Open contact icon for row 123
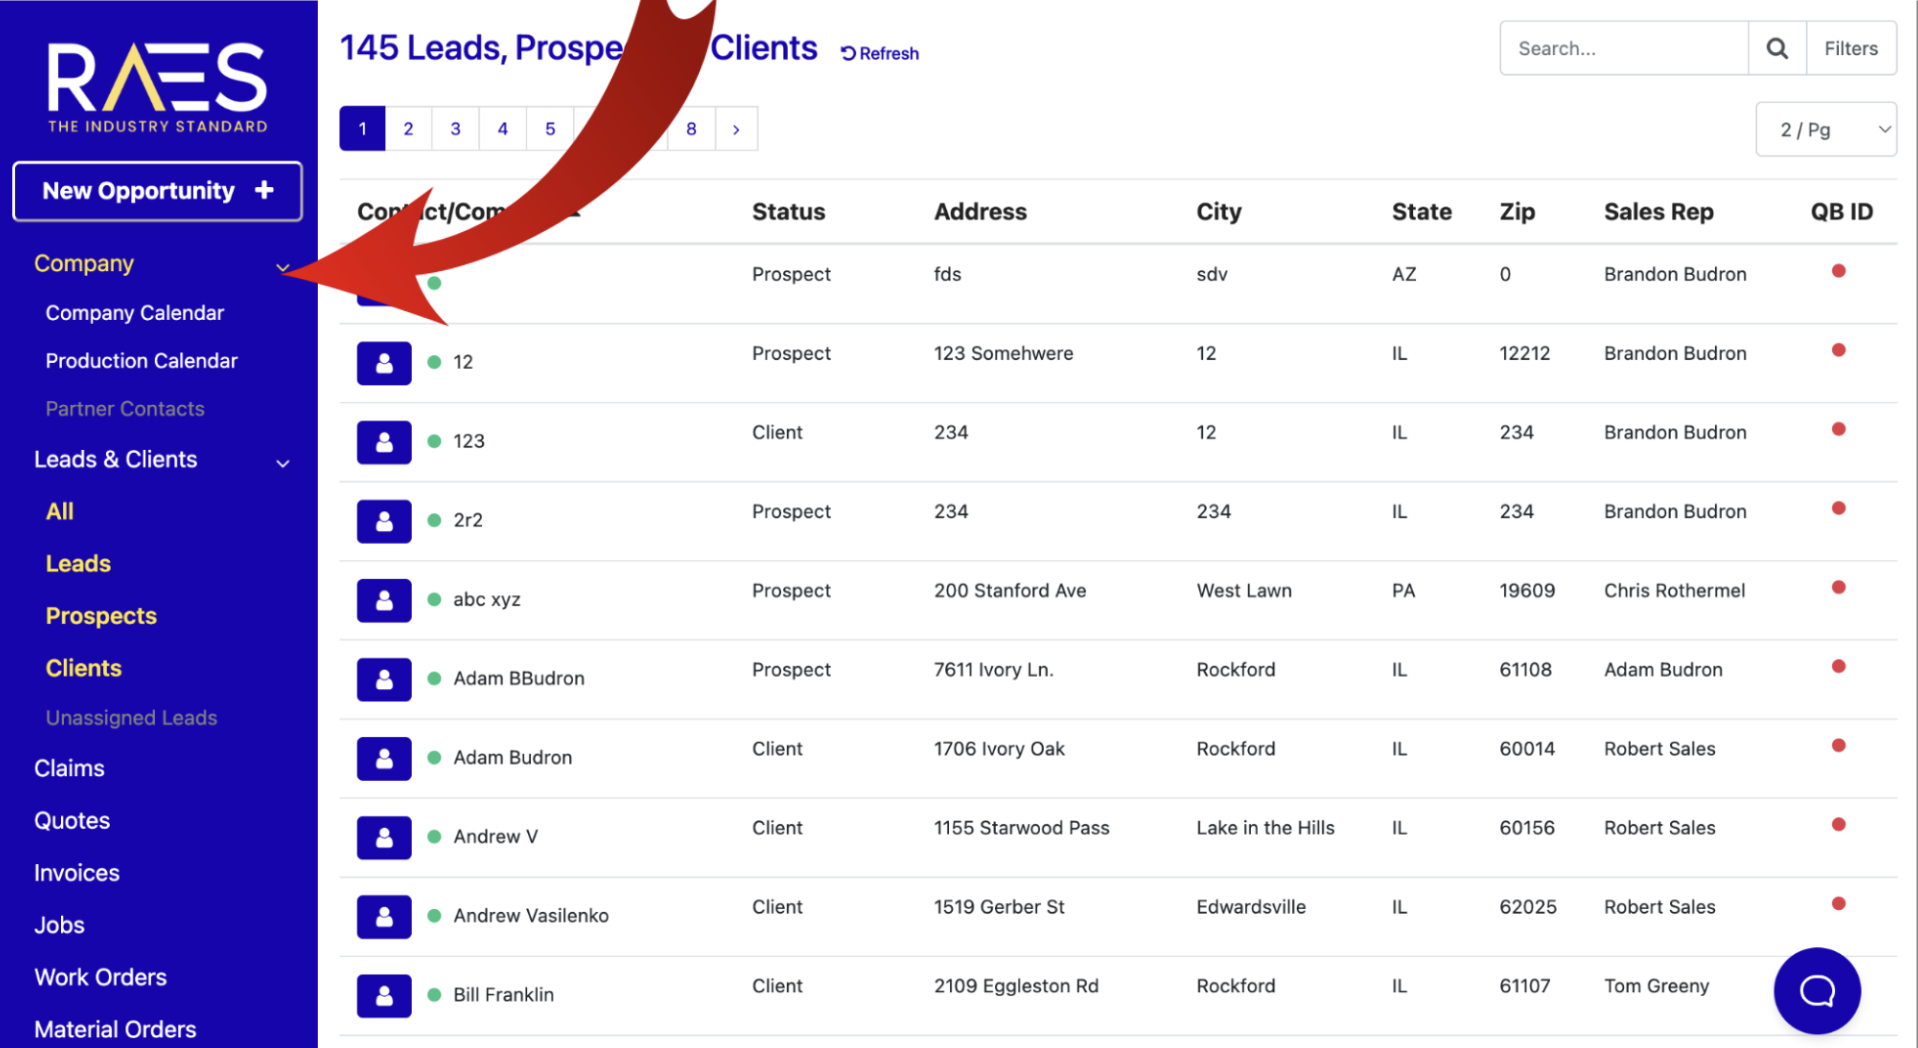This screenshot has width=1918, height=1048. click(384, 442)
